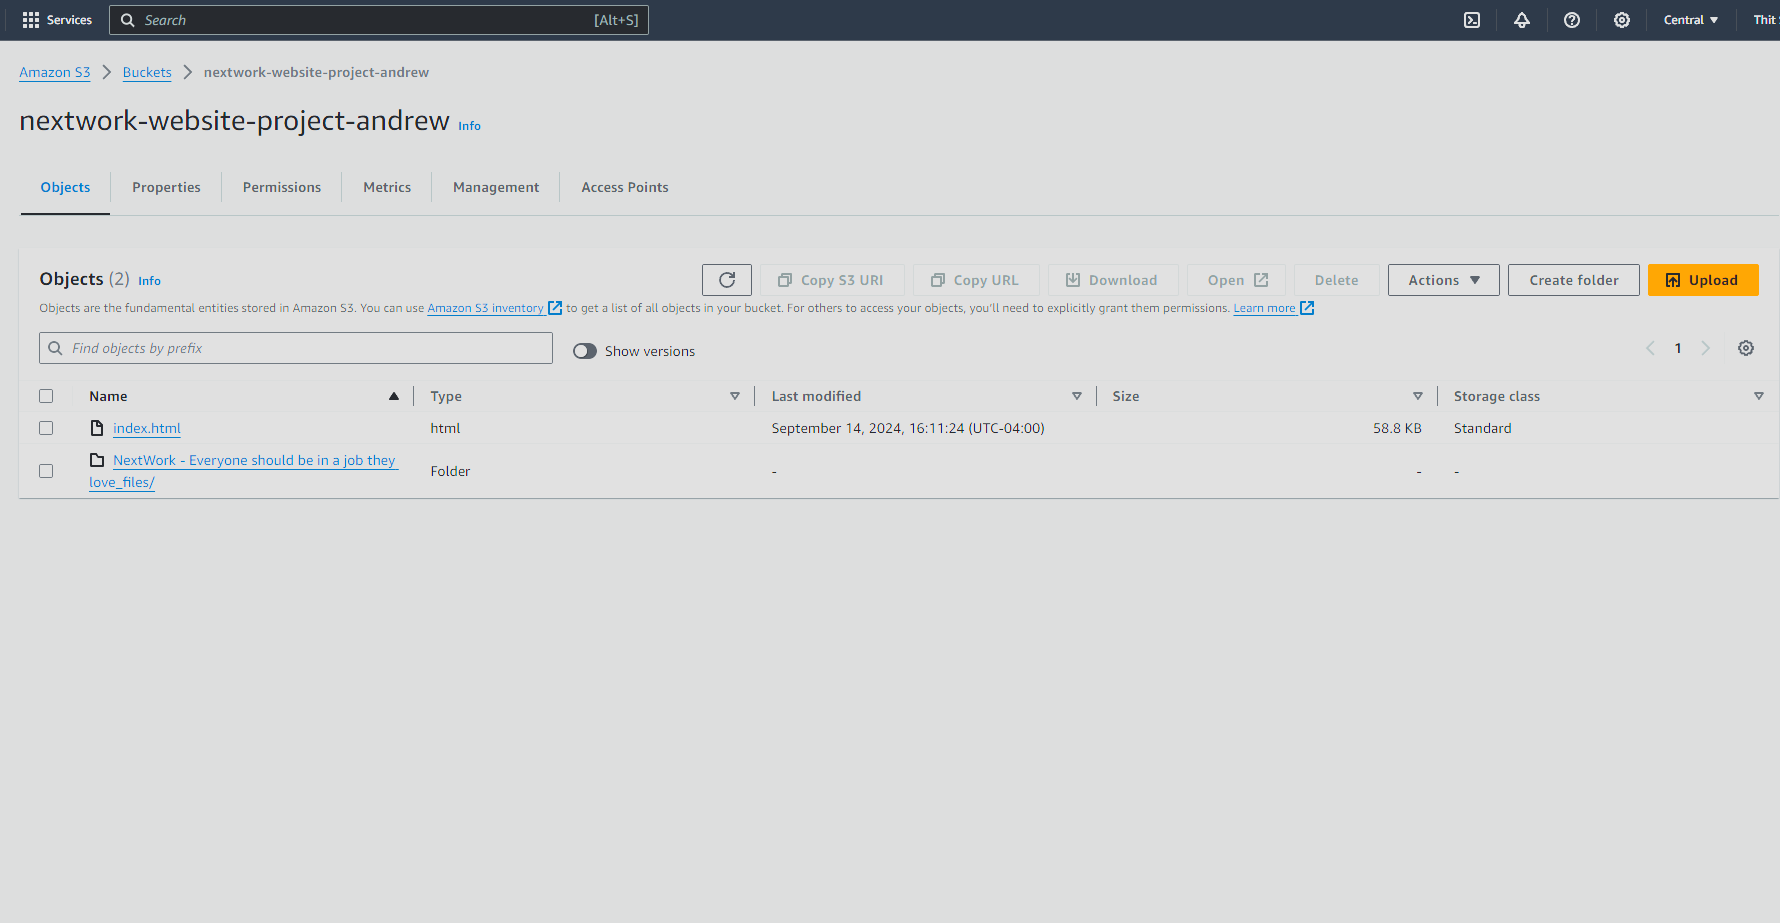Viewport: 1780px width, 923px height.
Task: Open the Central region dropdown
Action: tap(1690, 20)
